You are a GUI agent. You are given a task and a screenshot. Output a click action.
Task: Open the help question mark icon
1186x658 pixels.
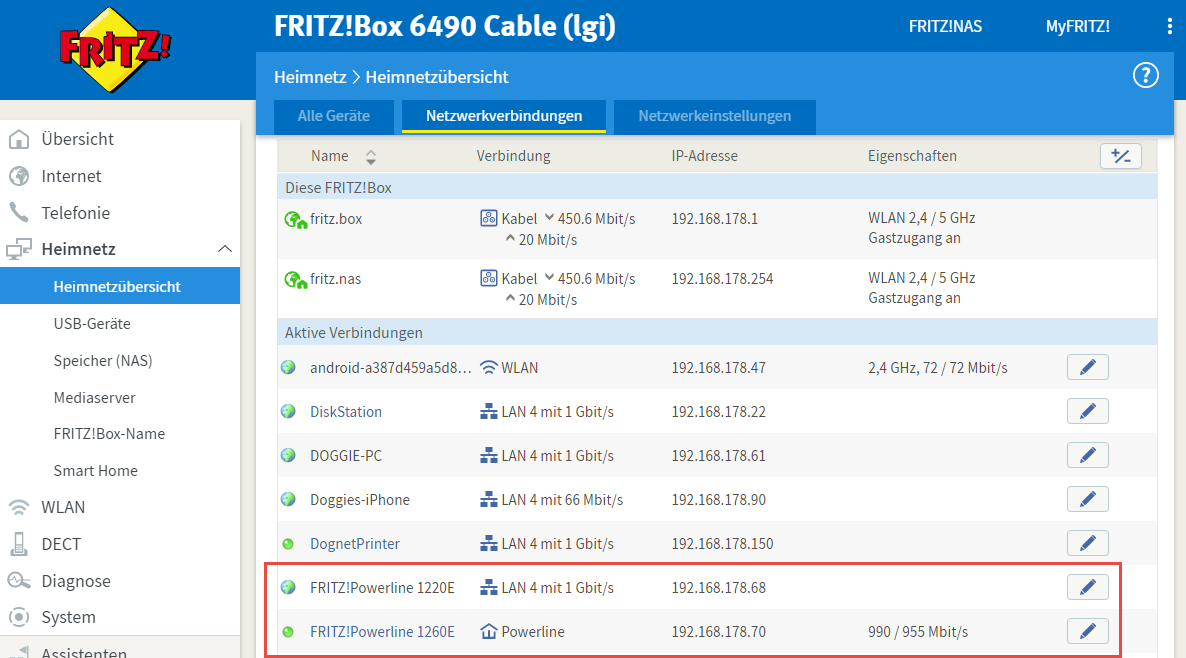point(1145,76)
